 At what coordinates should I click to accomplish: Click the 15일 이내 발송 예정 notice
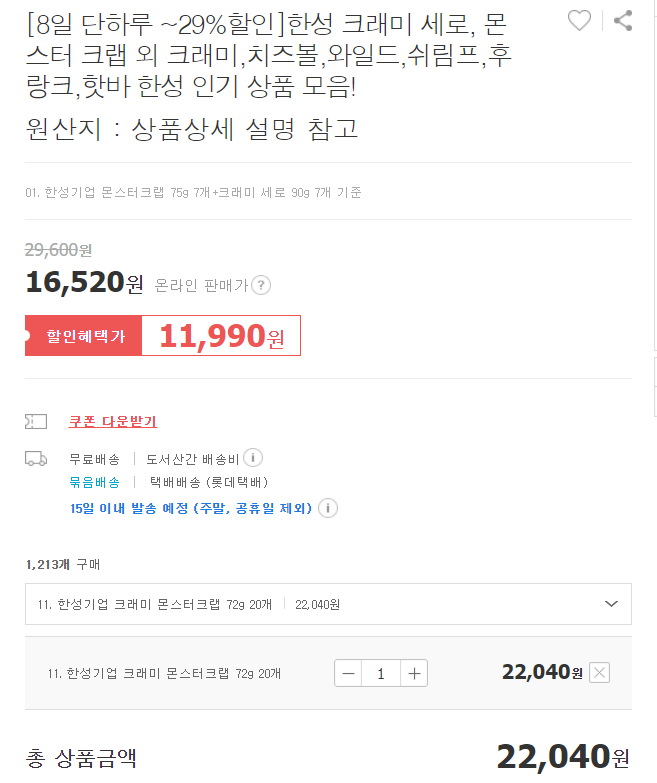tap(191, 508)
